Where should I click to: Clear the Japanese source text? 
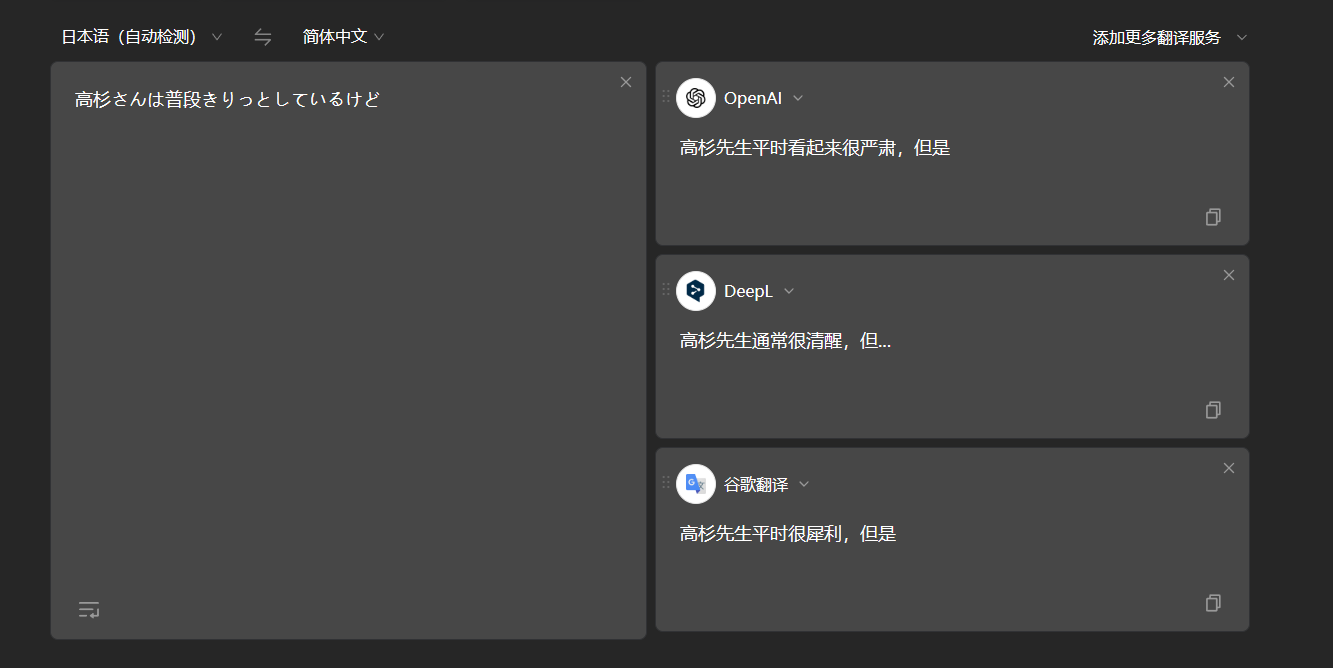pos(626,82)
